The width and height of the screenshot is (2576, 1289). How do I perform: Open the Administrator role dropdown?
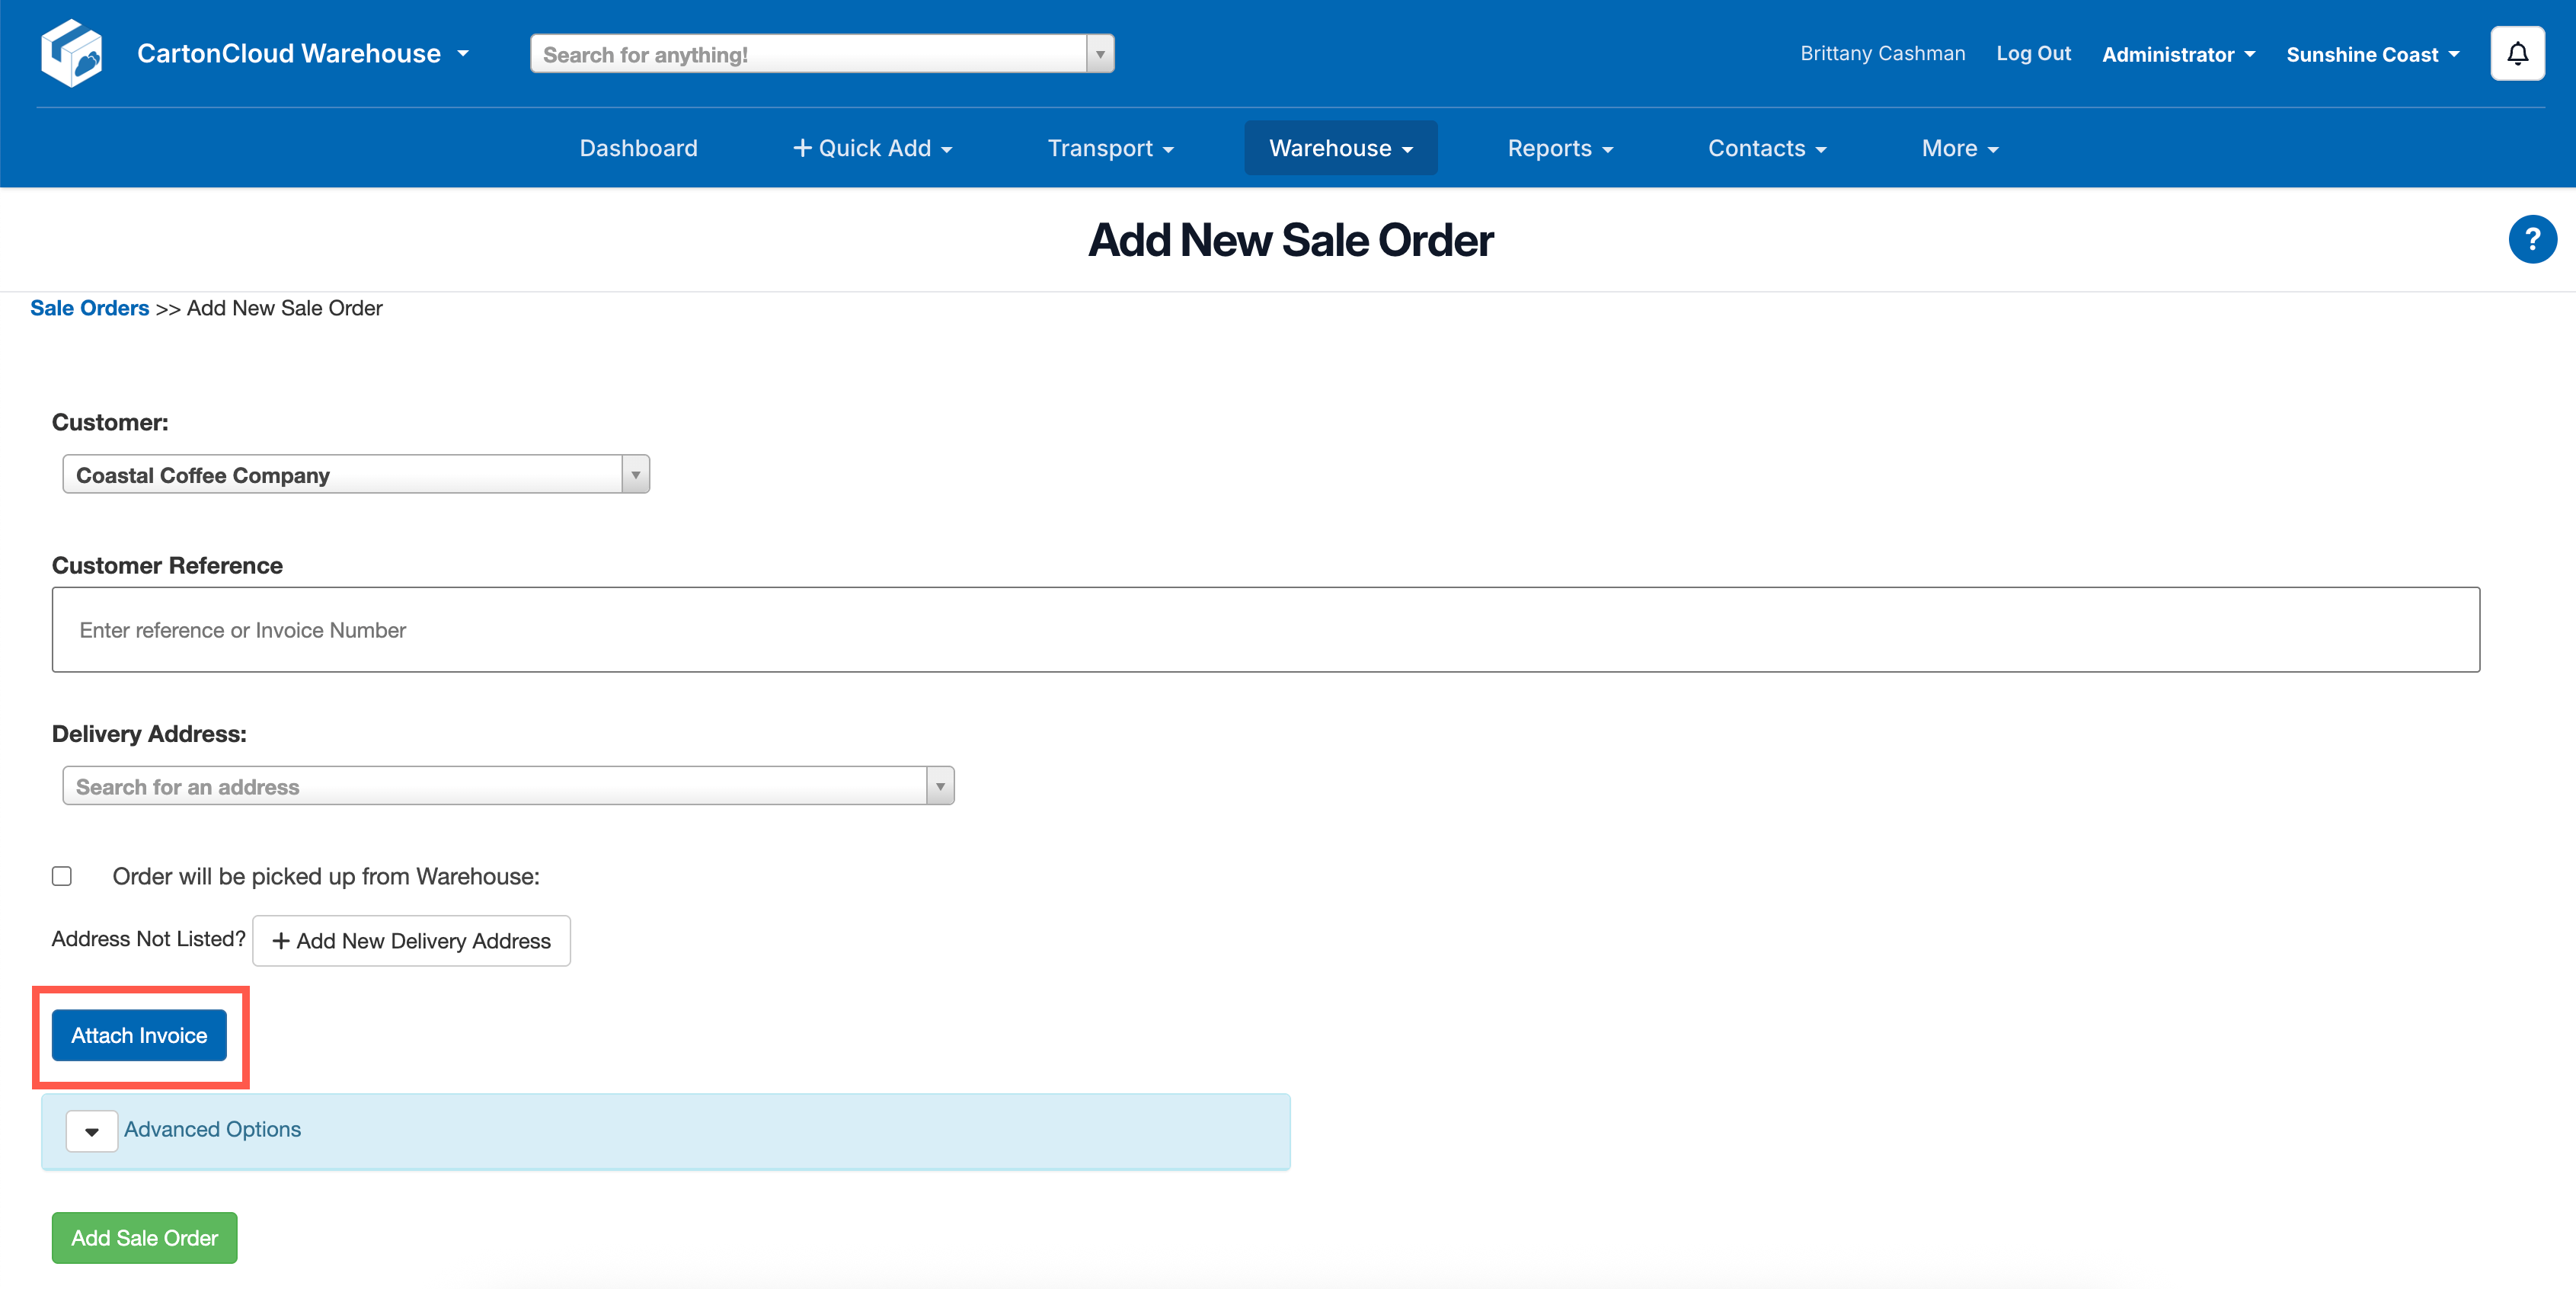click(2177, 54)
